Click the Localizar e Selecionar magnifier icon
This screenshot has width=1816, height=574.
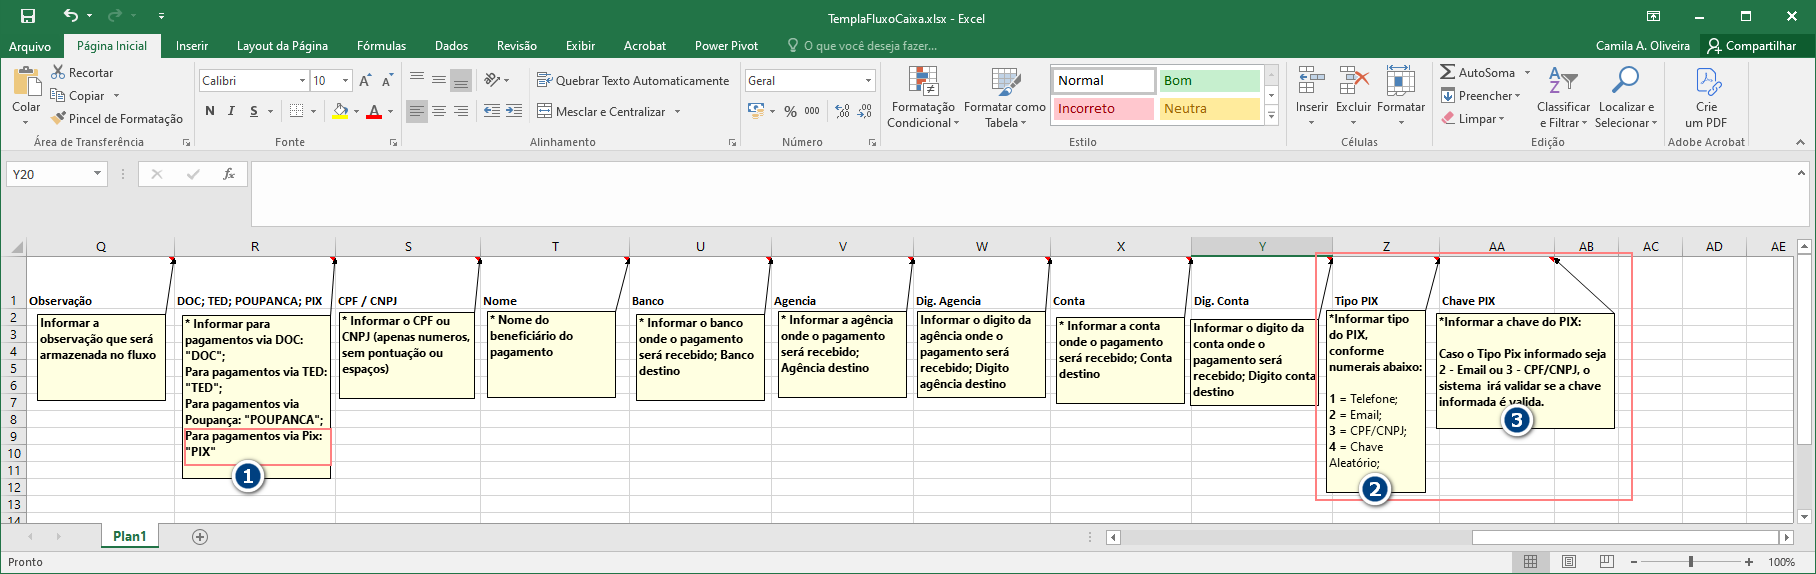tap(1625, 80)
